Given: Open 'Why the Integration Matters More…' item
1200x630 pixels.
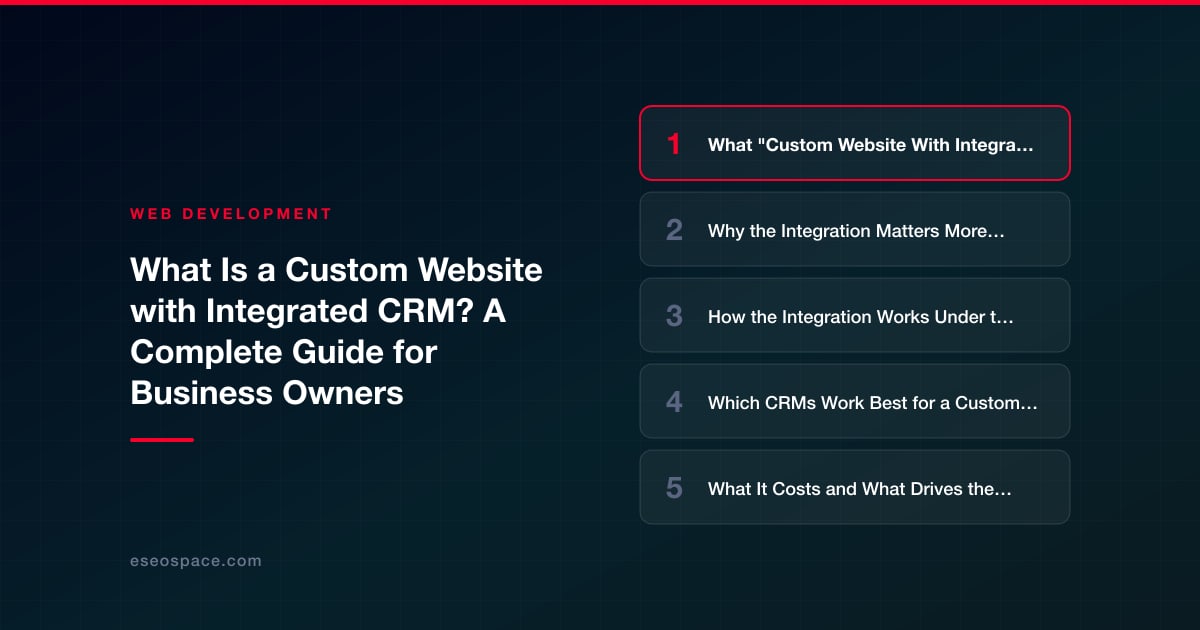Looking at the screenshot, I should (x=855, y=229).
